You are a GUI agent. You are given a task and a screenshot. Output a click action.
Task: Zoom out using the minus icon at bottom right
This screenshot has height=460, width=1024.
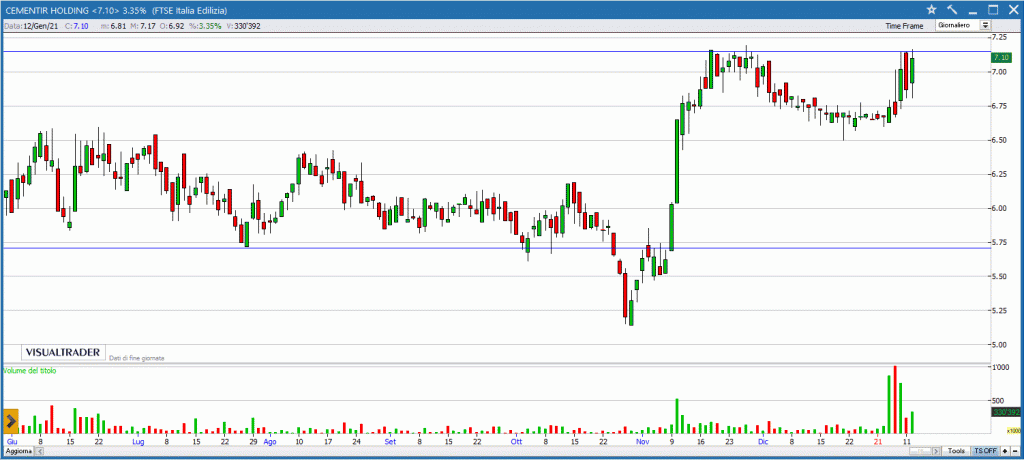(1015, 451)
